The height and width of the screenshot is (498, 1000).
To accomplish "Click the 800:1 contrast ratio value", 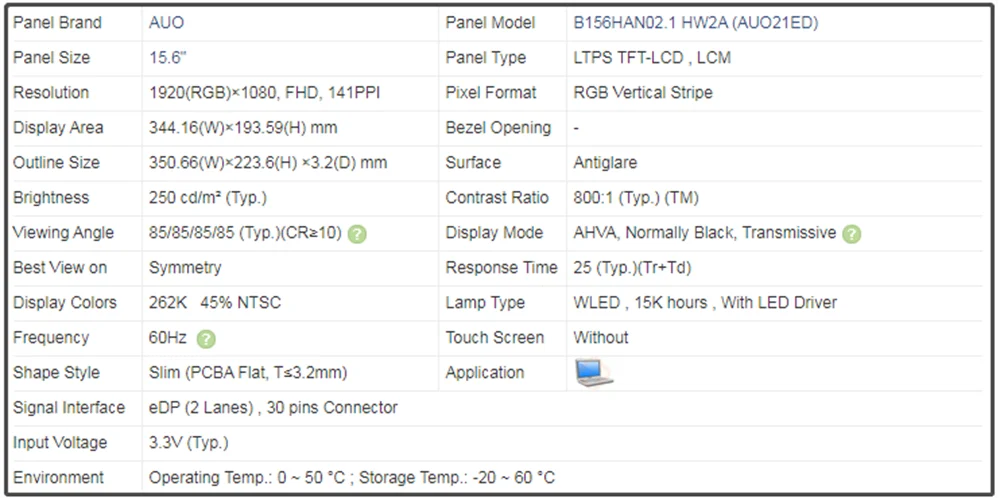I will coord(636,198).
